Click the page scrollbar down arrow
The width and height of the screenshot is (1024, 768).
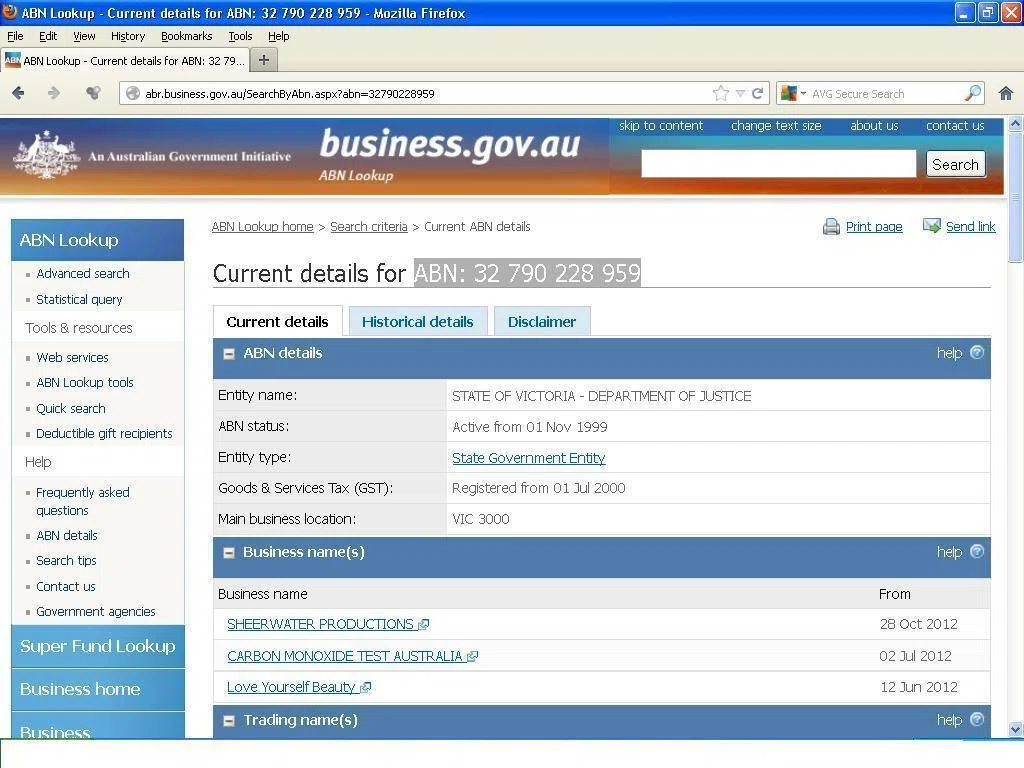(1015, 729)
